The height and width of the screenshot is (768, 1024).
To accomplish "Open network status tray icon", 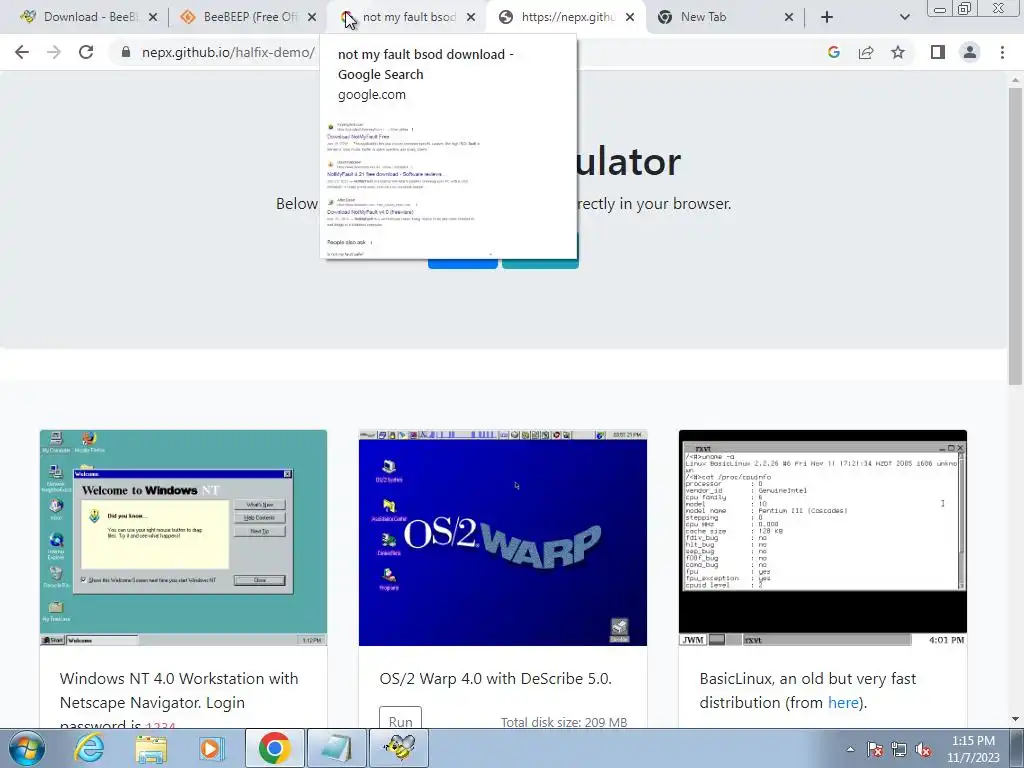I will tap(899, 750).
